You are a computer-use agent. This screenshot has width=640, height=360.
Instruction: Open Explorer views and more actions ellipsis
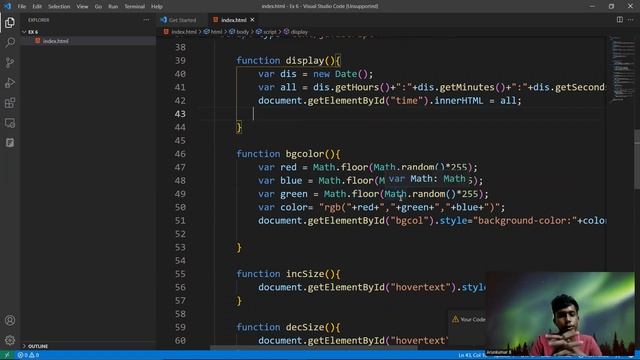146,20
